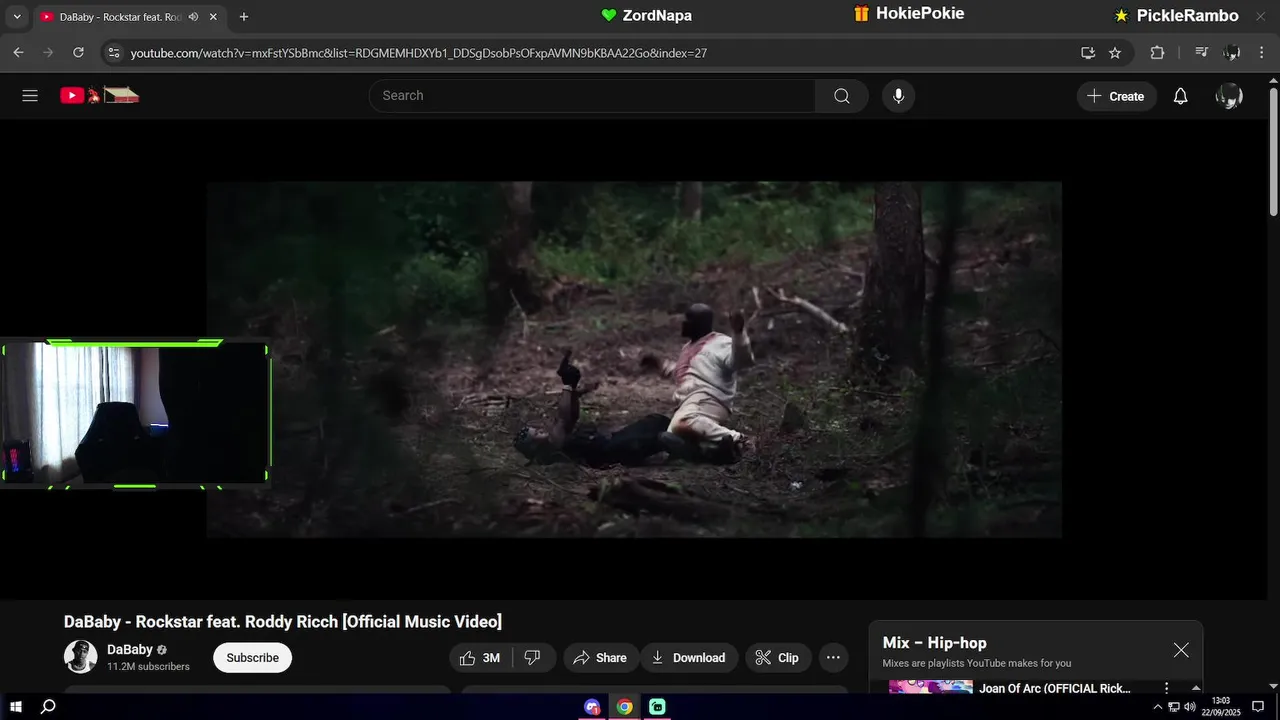This screenshot has height=720, width=1280.
Task: Start voice search with microphone icon
Action: click(x=898, y=96)
